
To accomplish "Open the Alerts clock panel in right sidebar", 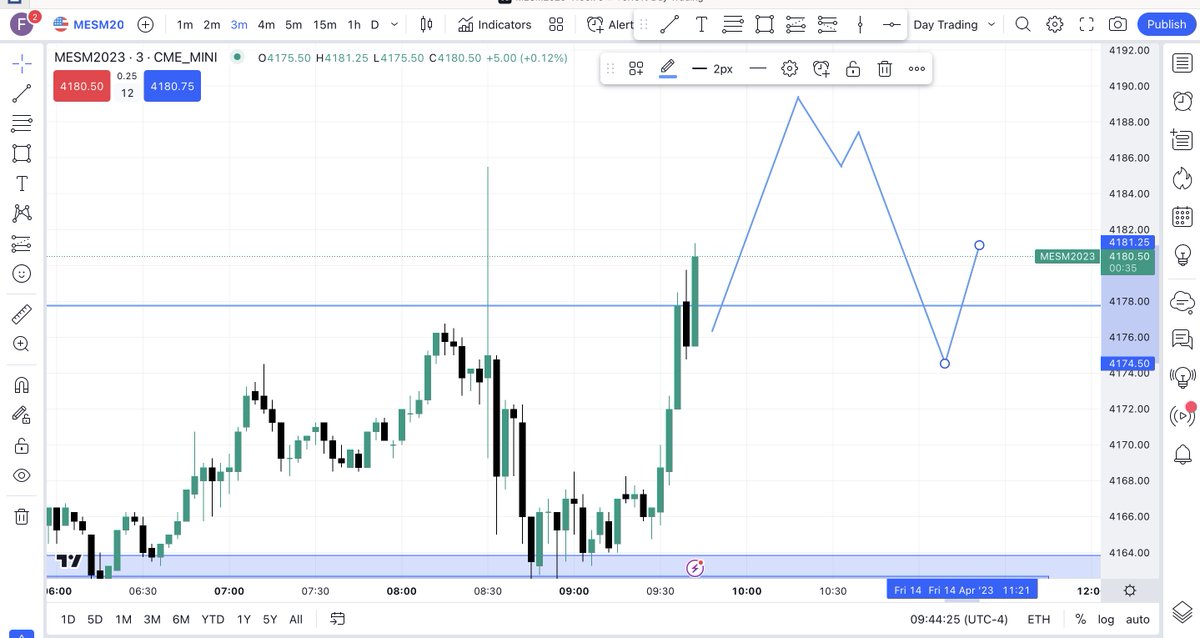I will click(x=1182, y=100).
